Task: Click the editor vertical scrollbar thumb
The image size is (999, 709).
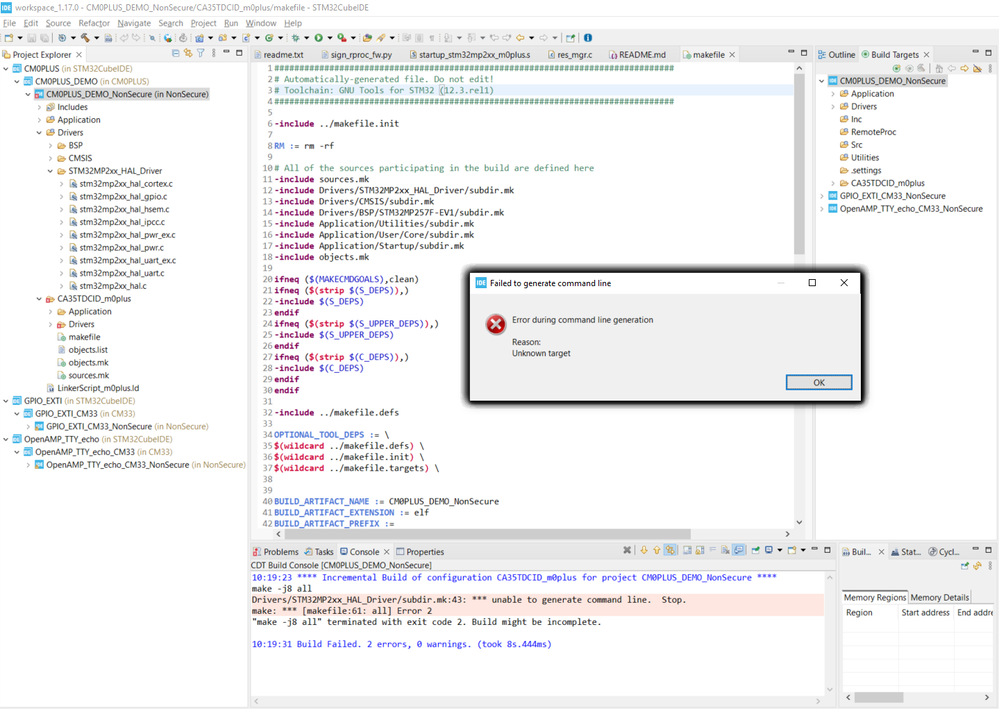Action: (x=800, y=164)
